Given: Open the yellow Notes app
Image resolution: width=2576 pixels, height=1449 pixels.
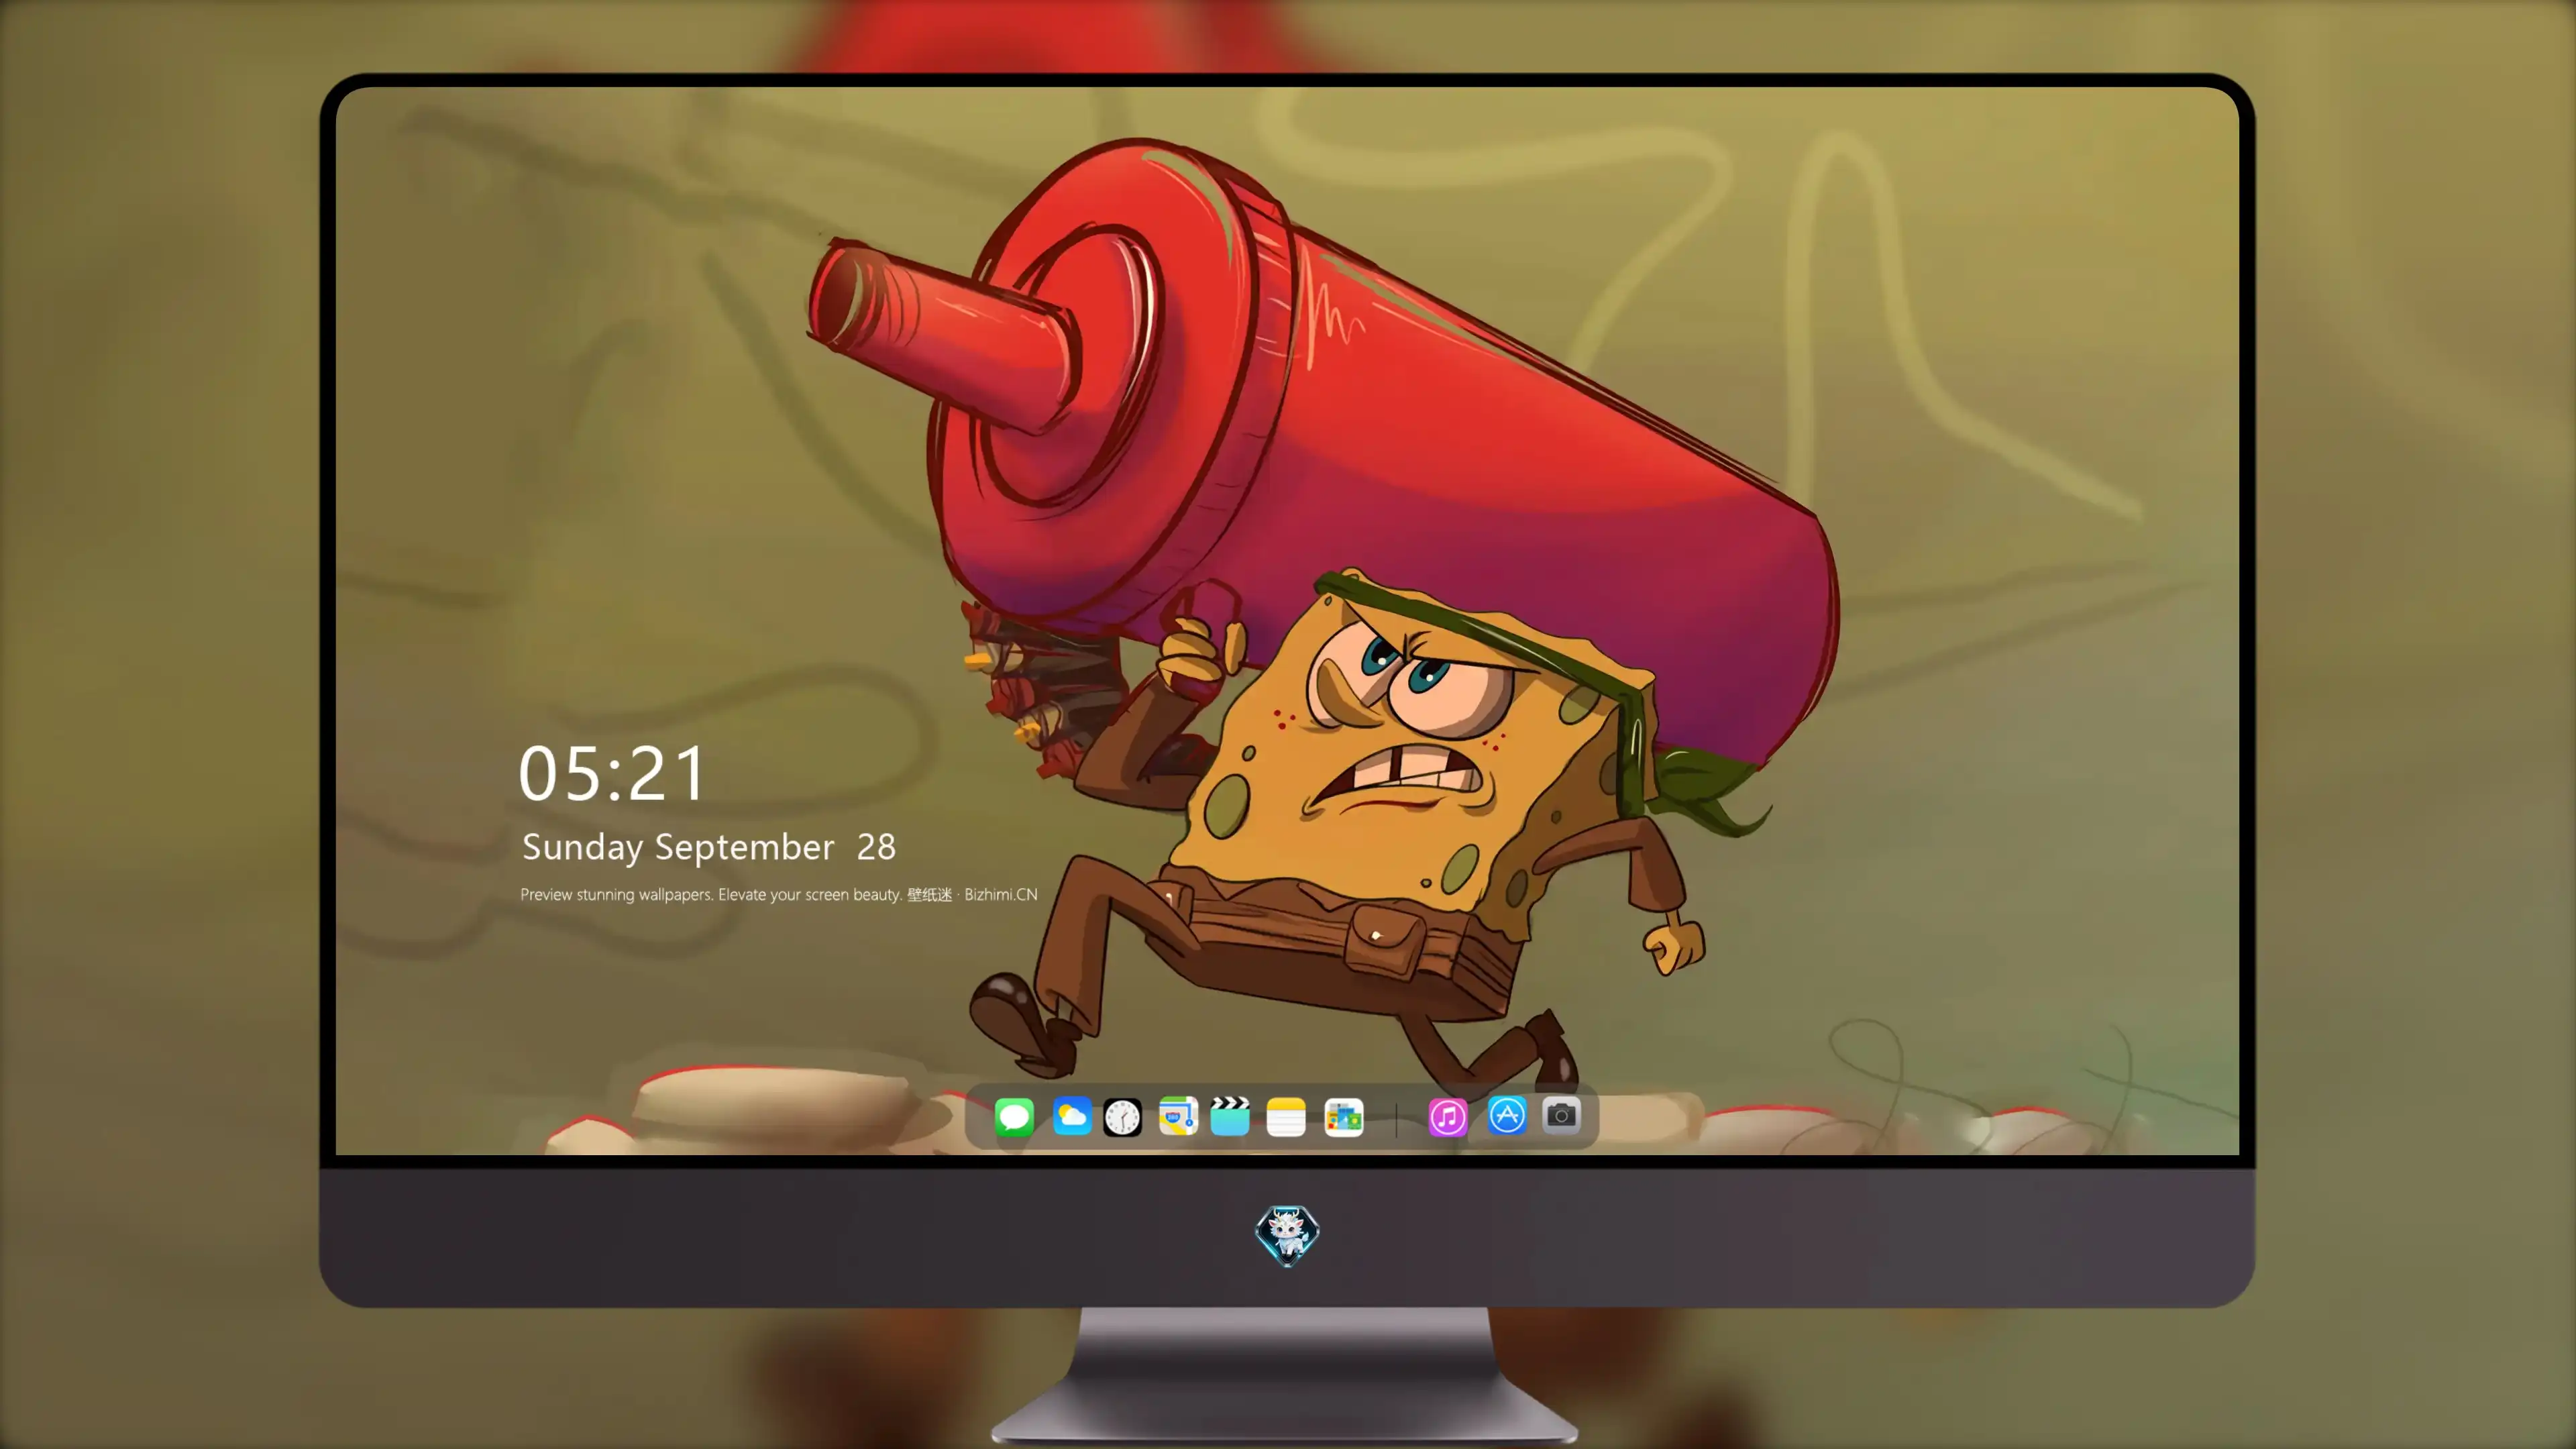Looking at the screenshot, I should tap(1286, 1116).
